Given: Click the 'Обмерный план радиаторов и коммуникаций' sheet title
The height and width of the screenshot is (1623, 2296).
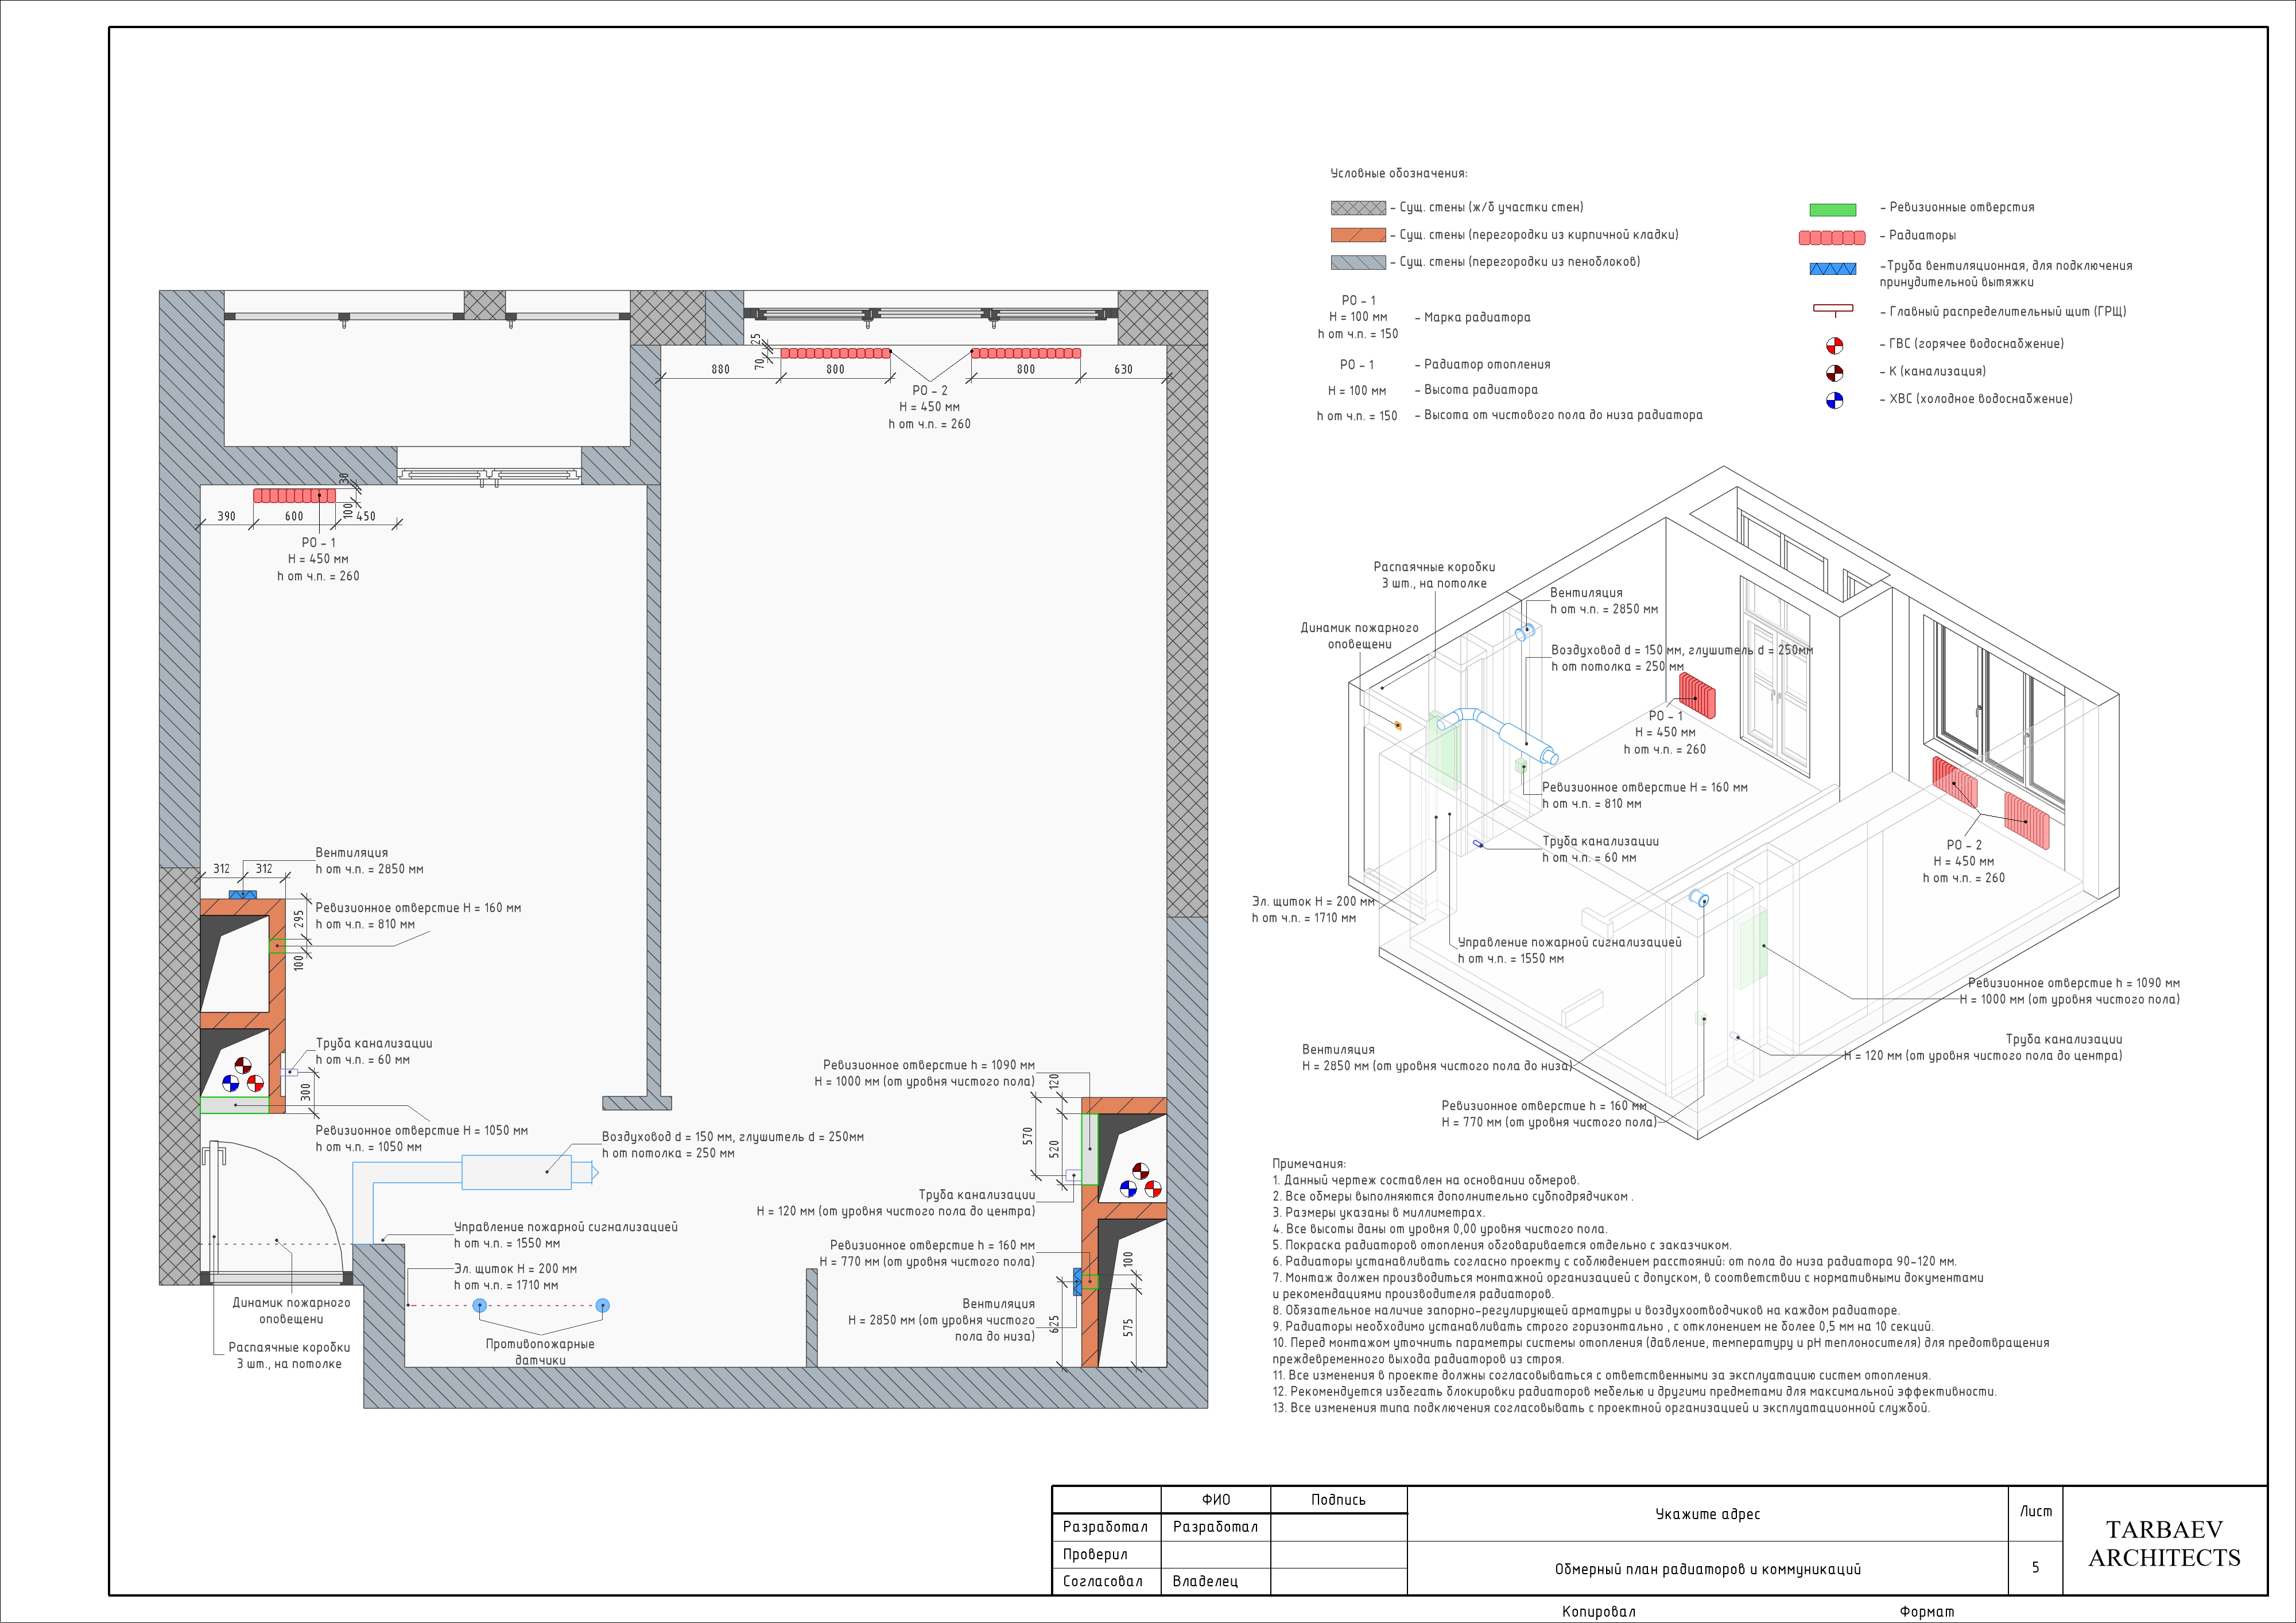Looking at the screenshot, I should click(x=1707, y=1570).
